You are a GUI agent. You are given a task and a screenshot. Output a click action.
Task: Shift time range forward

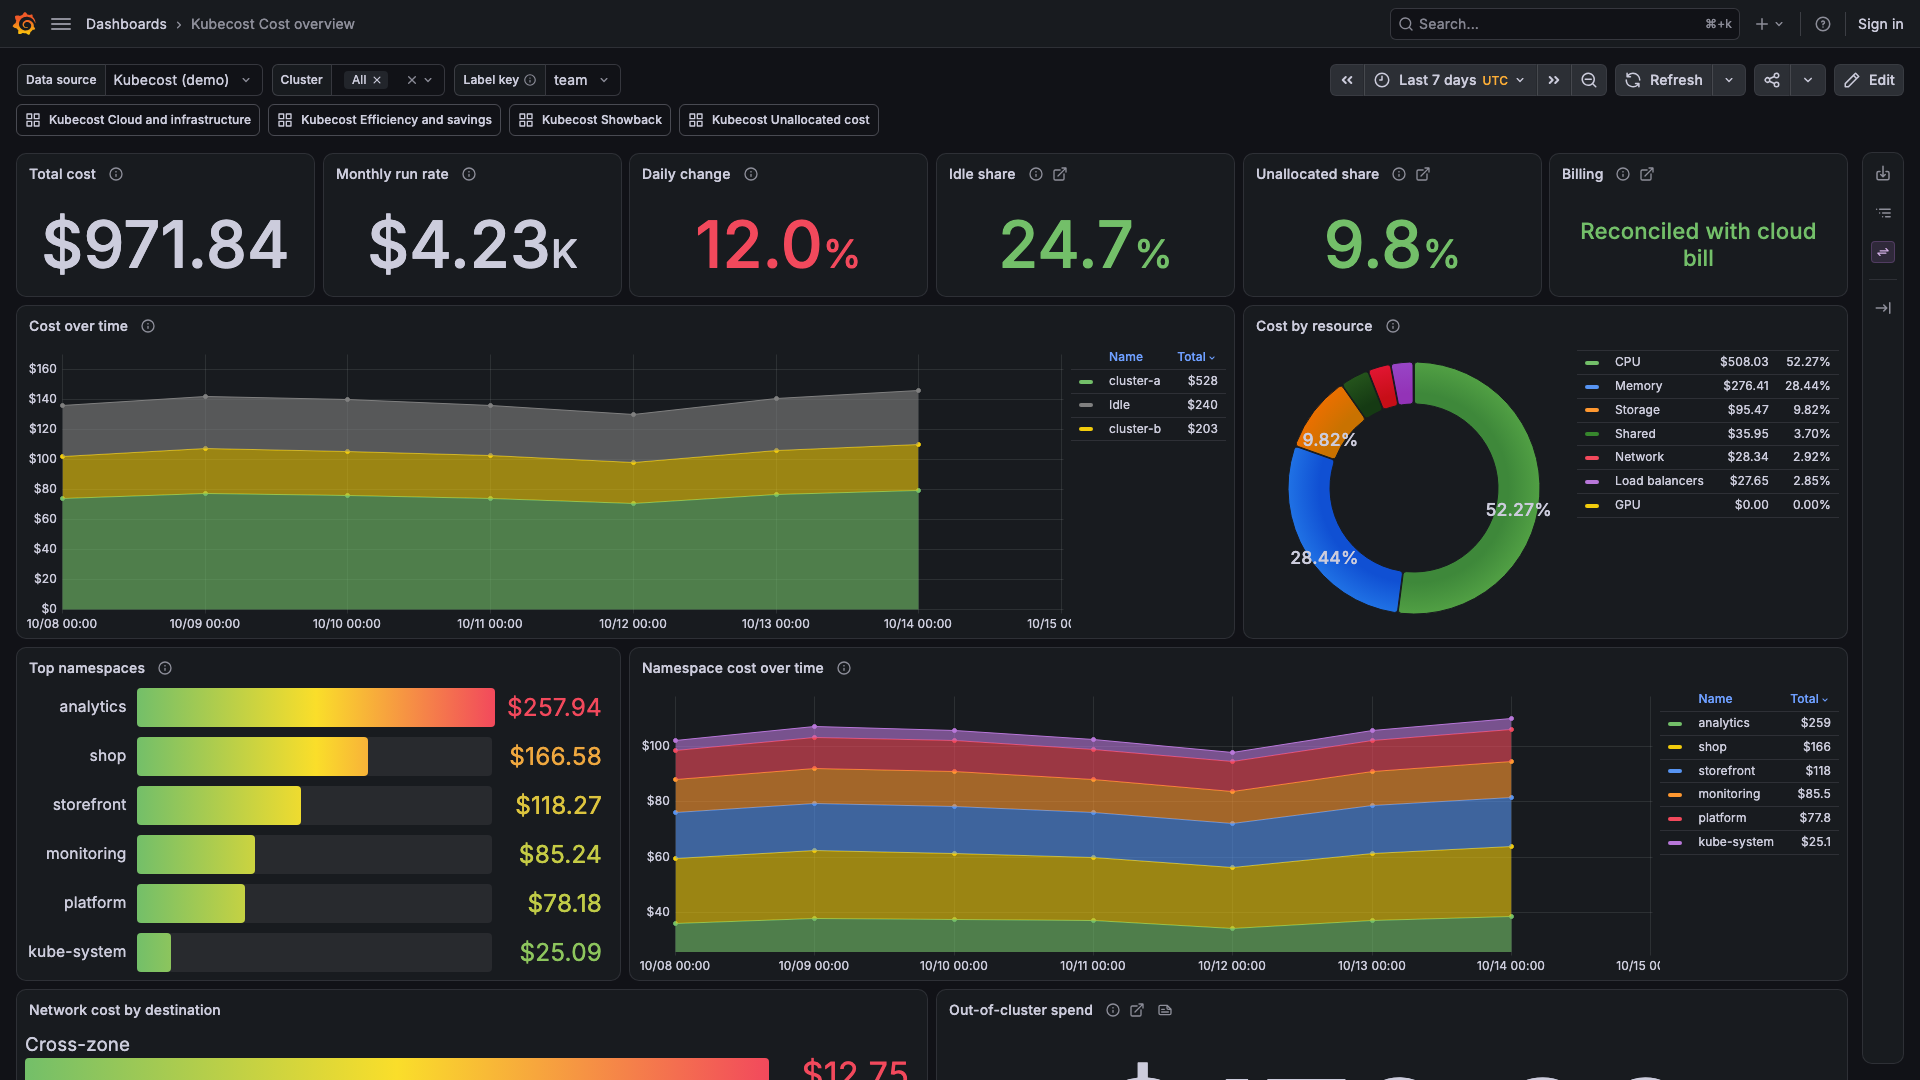pos(1554,80)
